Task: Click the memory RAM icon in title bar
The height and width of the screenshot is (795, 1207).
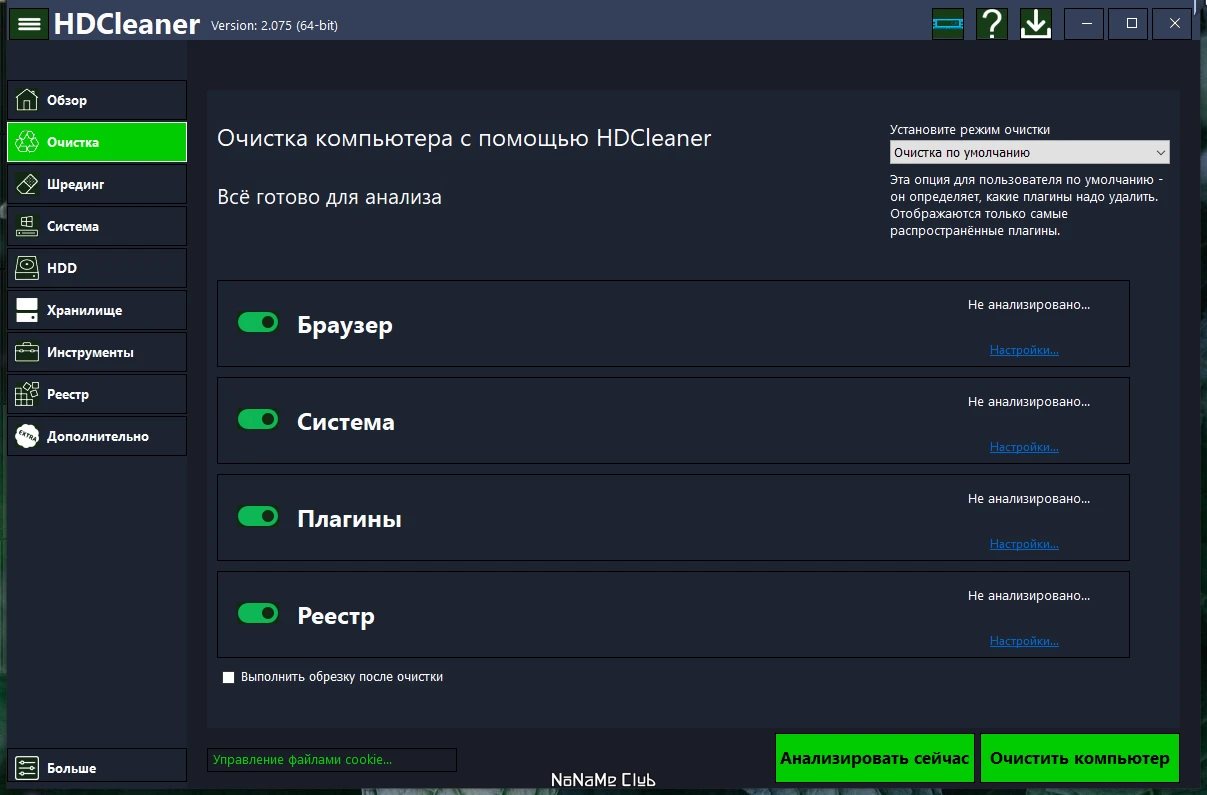Action: pyautogui.click(x=947, y=23)
